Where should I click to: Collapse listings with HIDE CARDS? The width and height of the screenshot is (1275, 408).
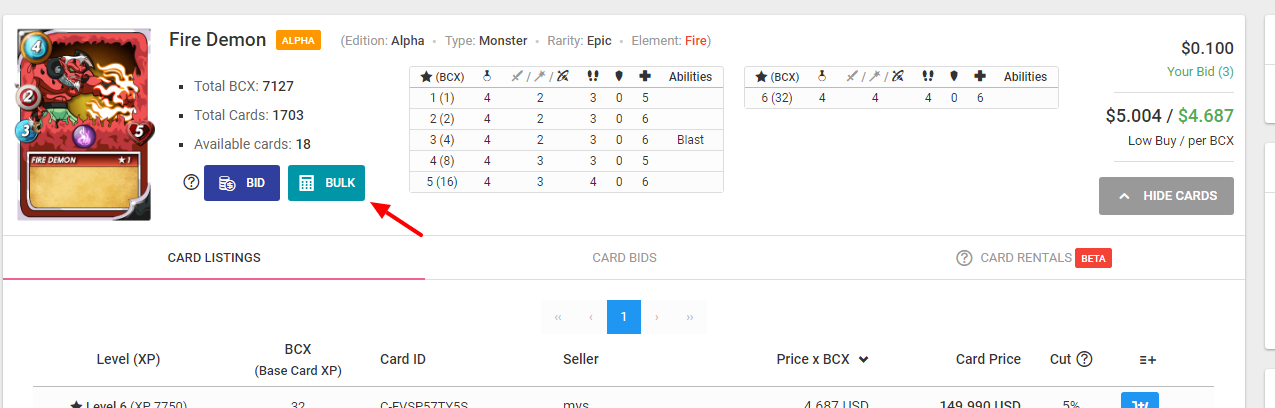[1166, 196]
